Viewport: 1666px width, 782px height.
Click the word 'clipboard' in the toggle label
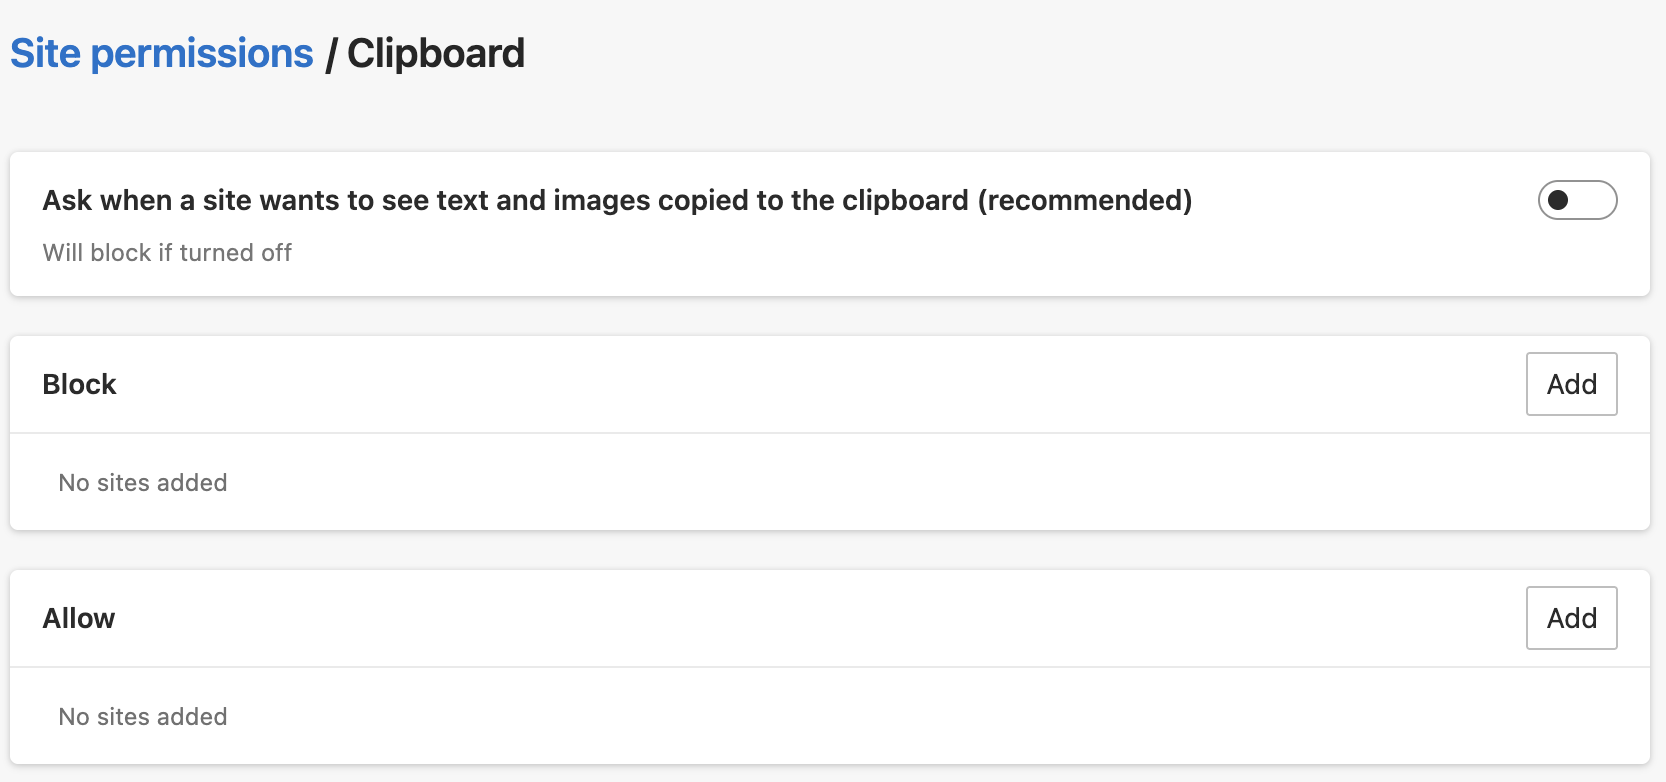coord(905,201)
